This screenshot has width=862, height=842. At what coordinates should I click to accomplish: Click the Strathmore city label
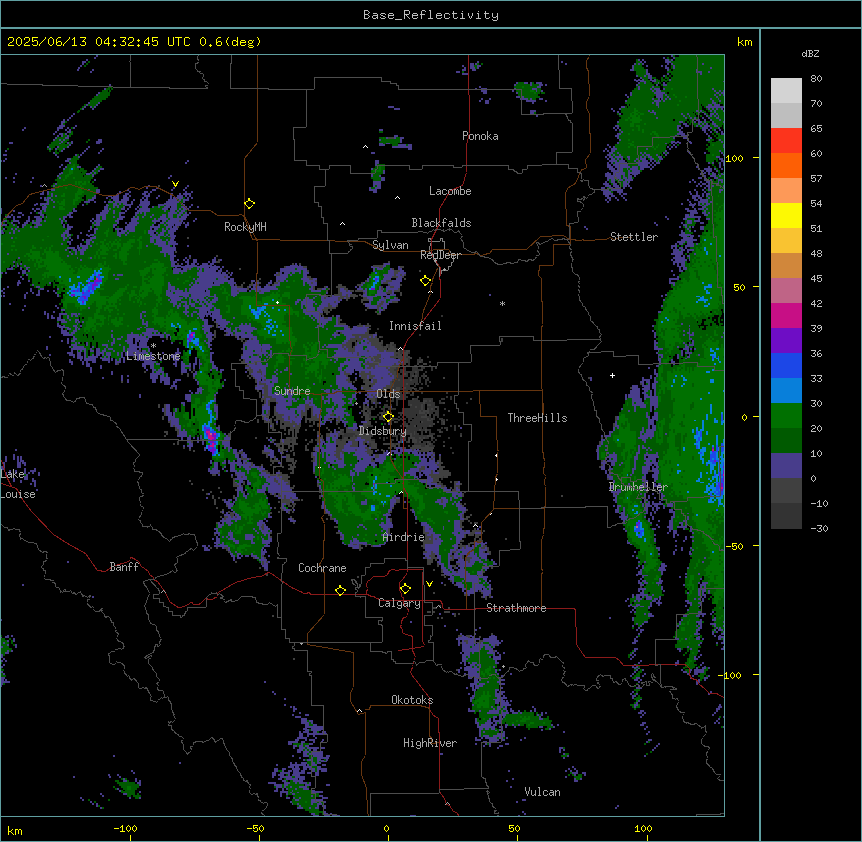(x=516, y=608)
